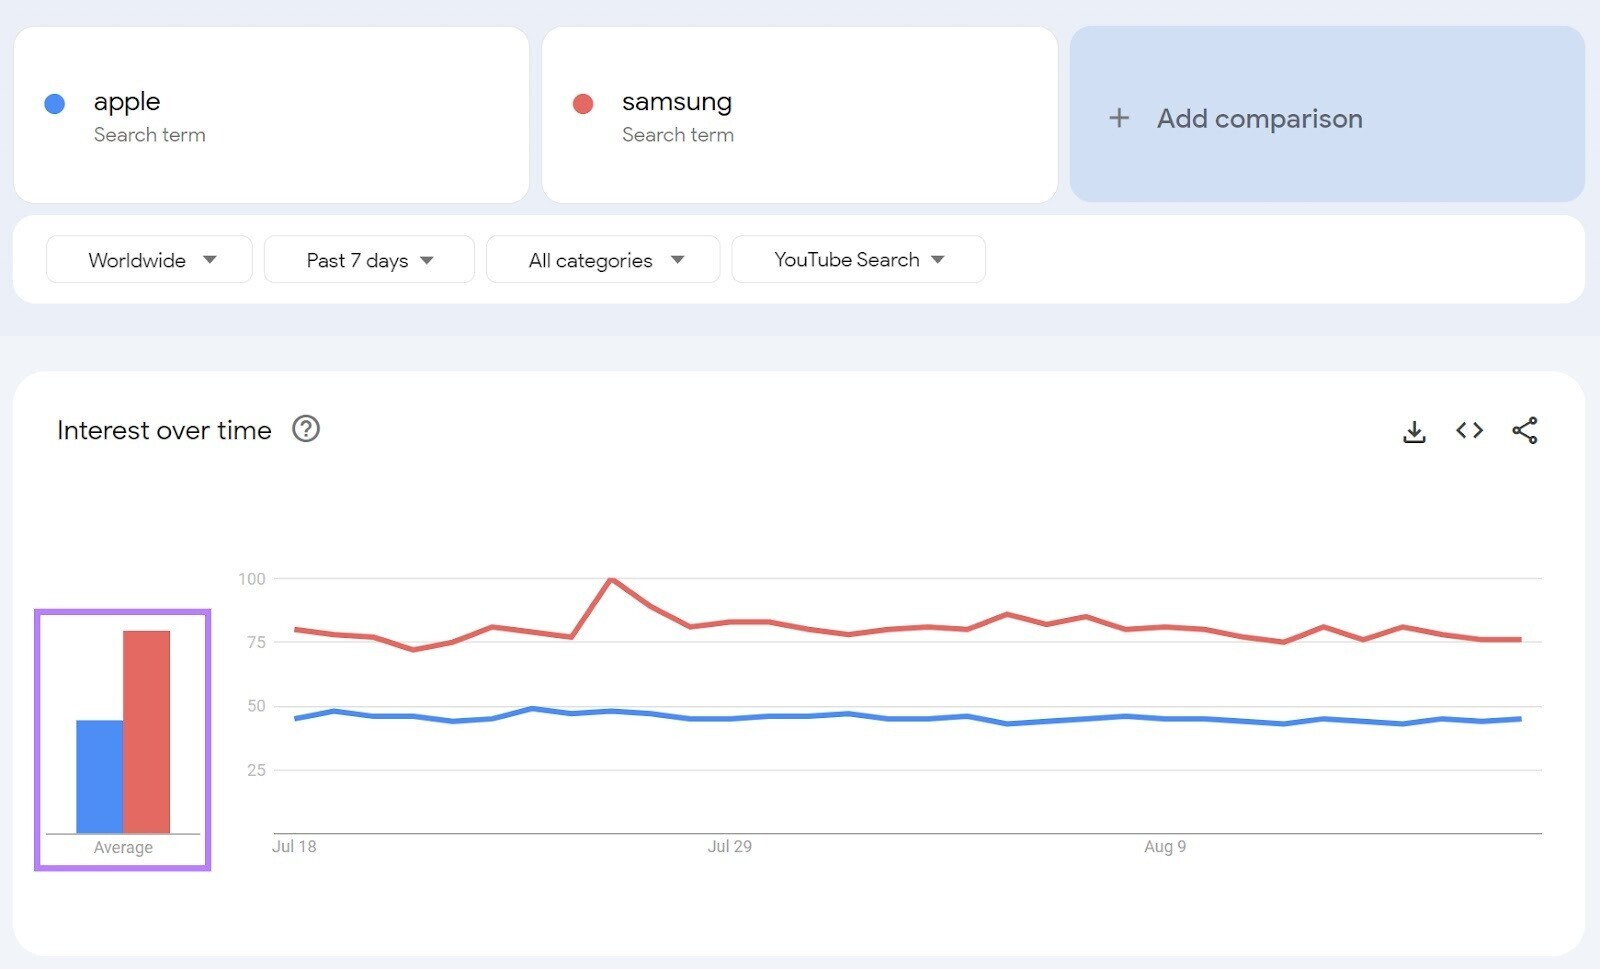Open the All categories dropdown
This screenshot has height=969, width=1600.
coord(602,259)
